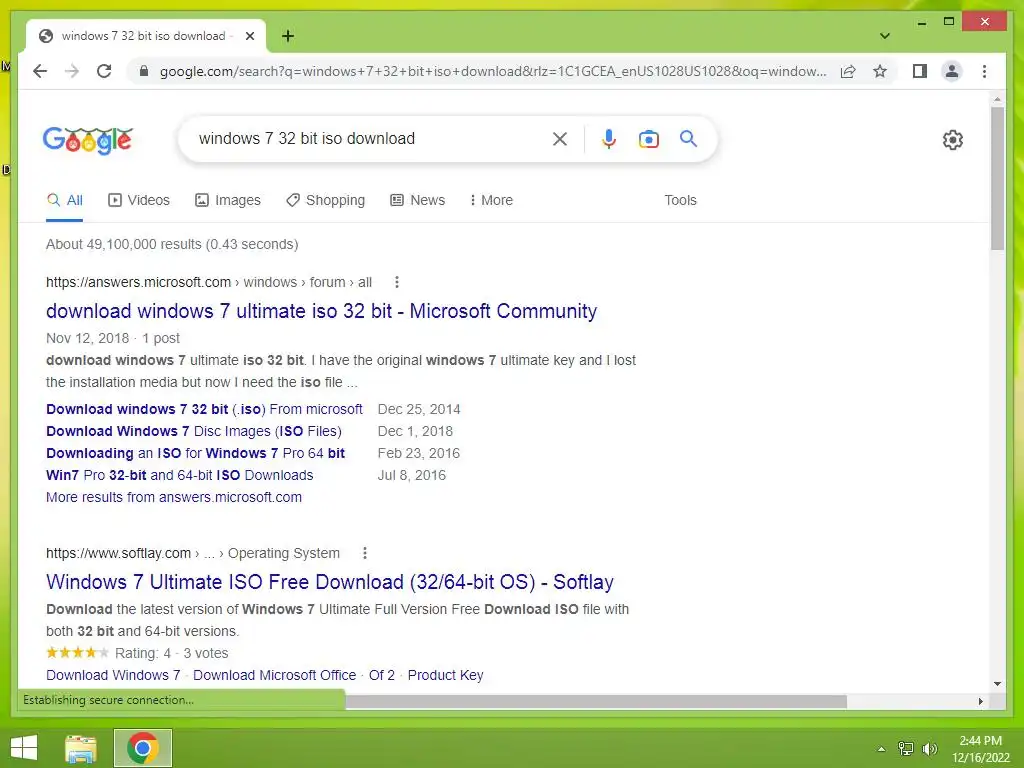This screenshot has height=768, width=1024.
Task: Open a new tab with plus button
Action: (x=287, y=36)
